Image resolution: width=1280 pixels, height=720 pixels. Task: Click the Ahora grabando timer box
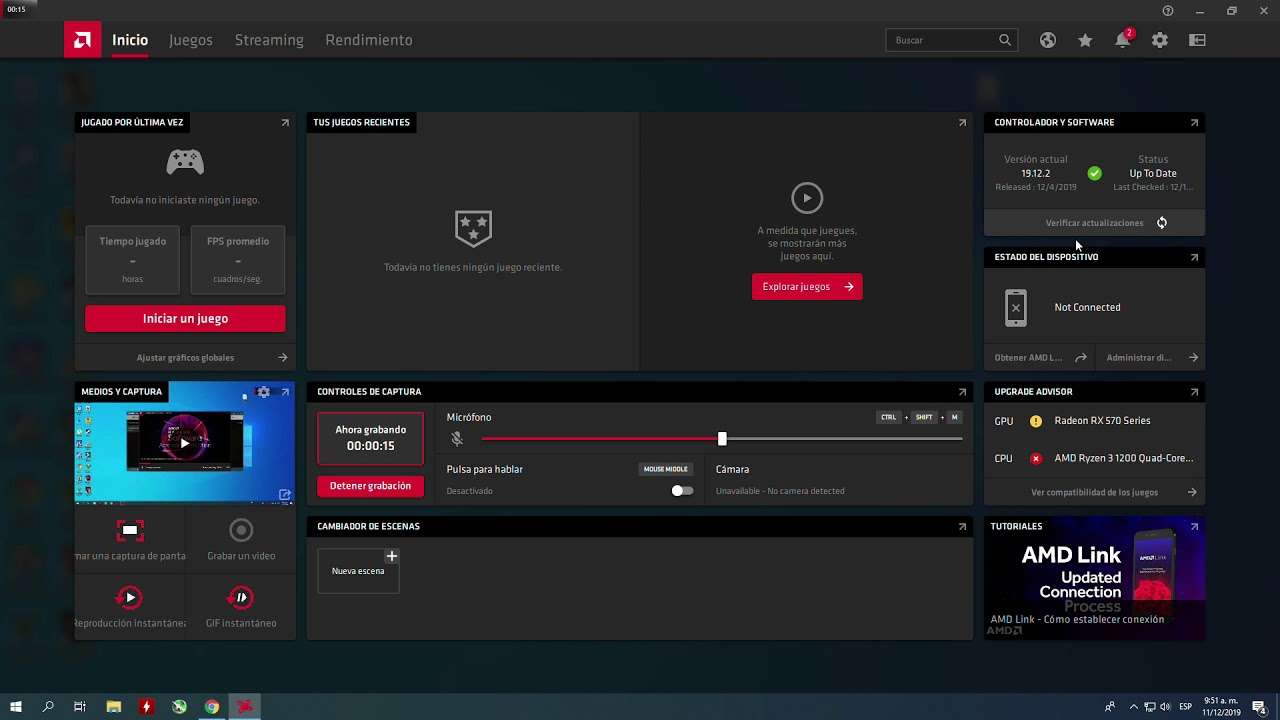[370, 438]
